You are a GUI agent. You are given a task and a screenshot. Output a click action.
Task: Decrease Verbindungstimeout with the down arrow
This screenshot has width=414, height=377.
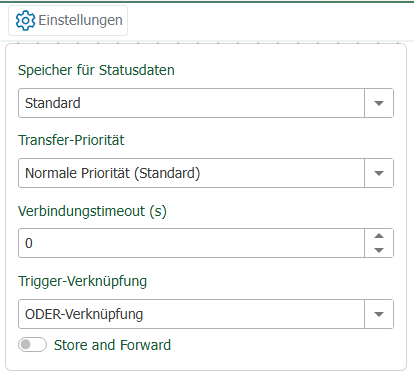point(379,250)
